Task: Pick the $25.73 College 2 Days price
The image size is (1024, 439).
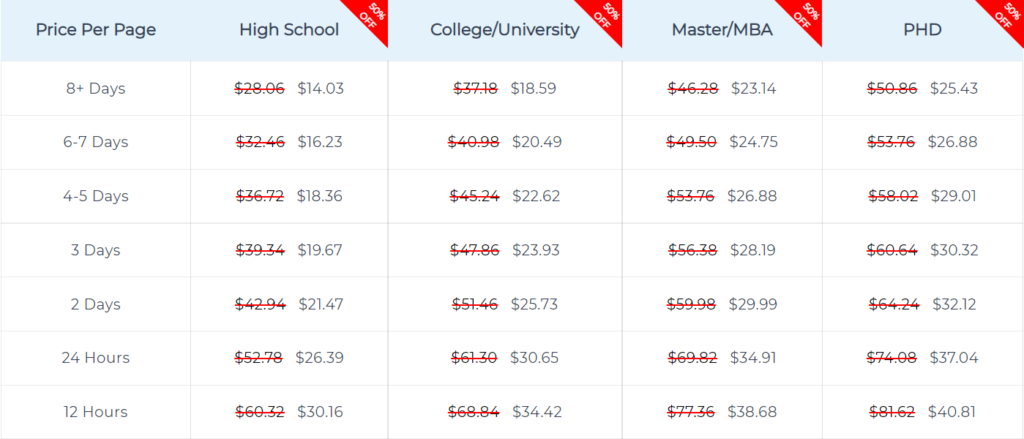Action: point(536,304)
